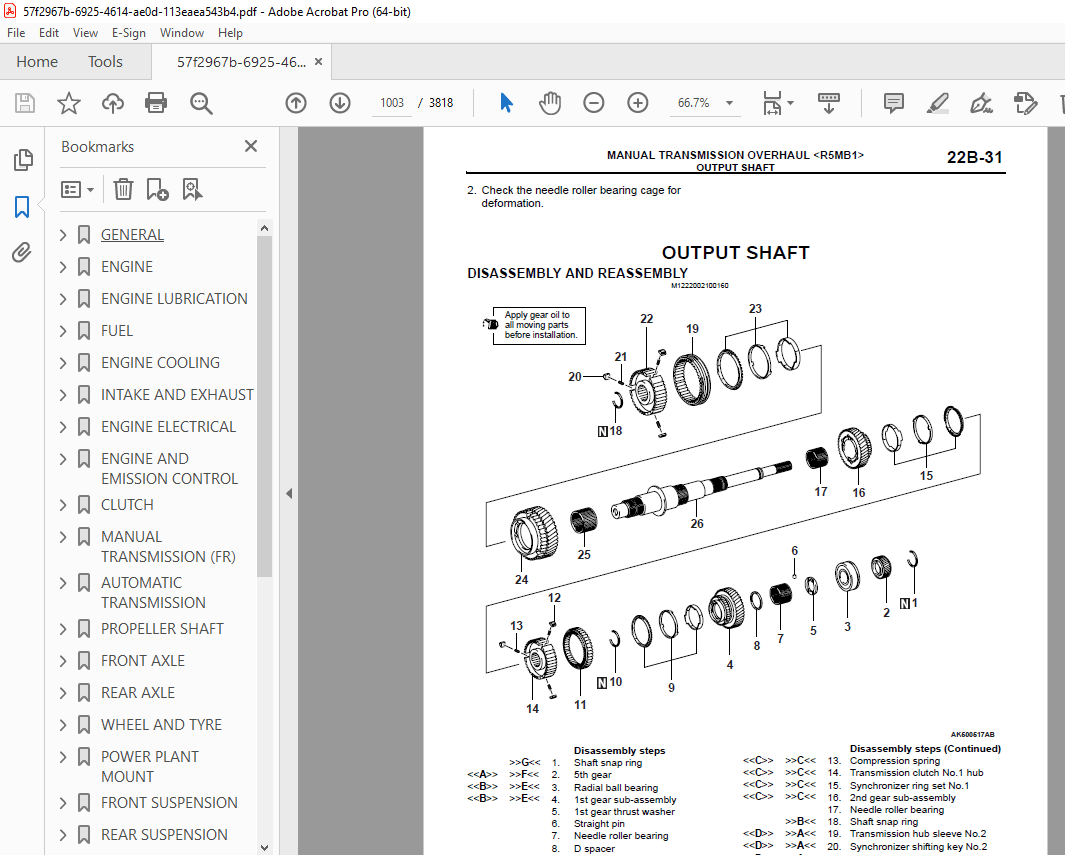Click the Add sticky note comment icon

point(892,102)
